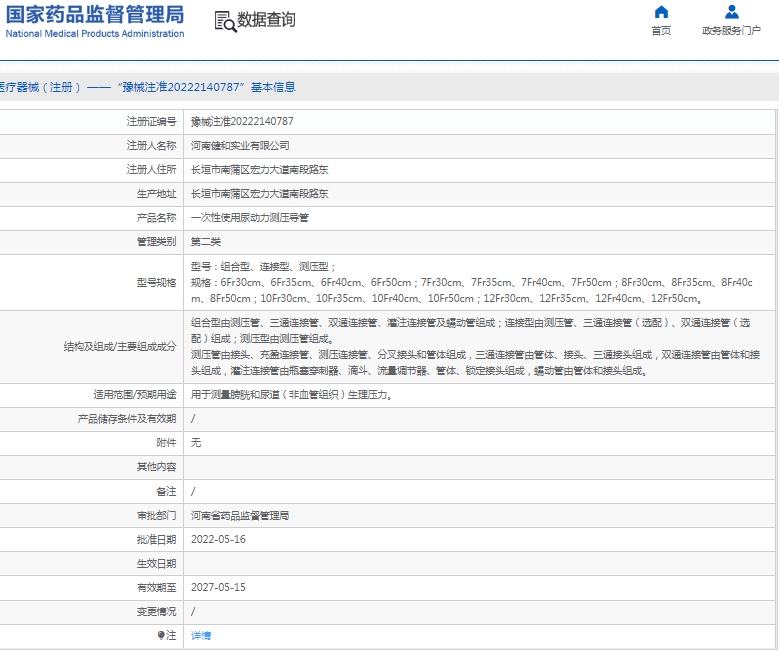The image size is (779, 651).
Task: Click the 其他内容 row label
Action: click(156, 467)
